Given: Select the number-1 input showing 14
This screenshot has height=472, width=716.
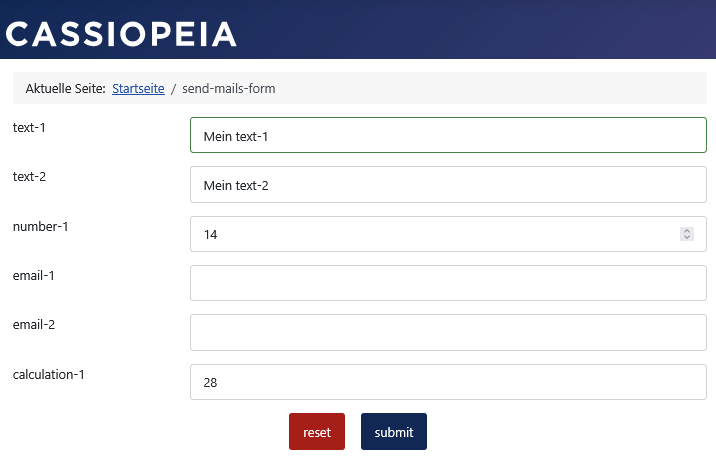Looking at the screenshot, I should (x=430, y=234).
